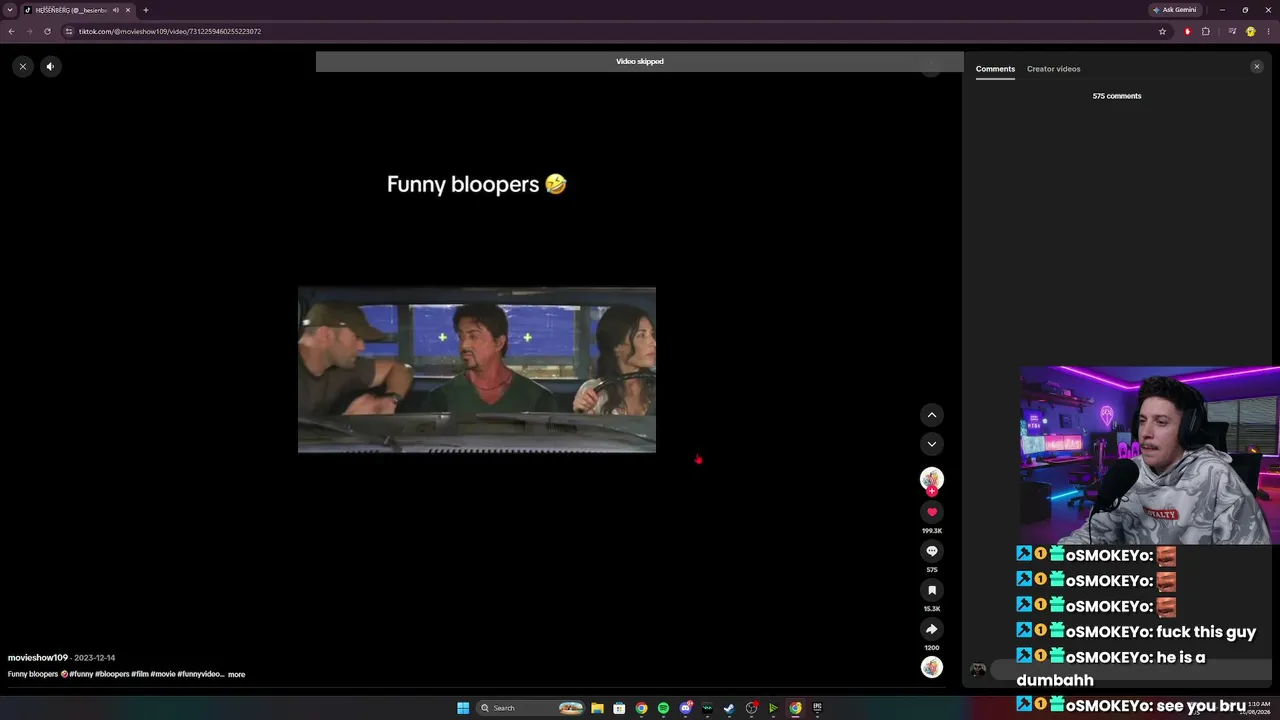
Task: Share the video with the arrow icon
Action: 932,629
